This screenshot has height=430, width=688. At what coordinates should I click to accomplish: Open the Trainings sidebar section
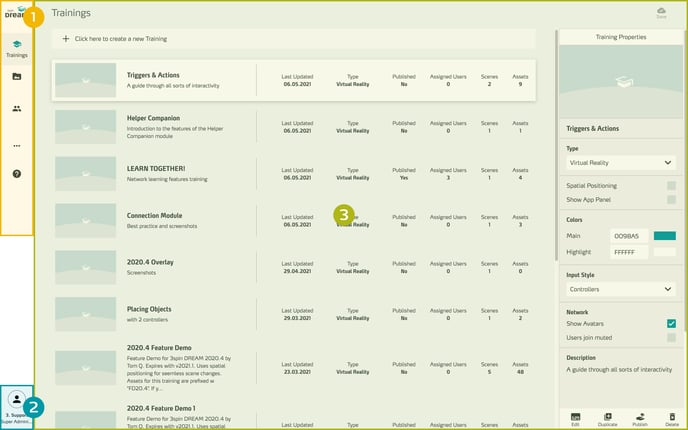16,47
